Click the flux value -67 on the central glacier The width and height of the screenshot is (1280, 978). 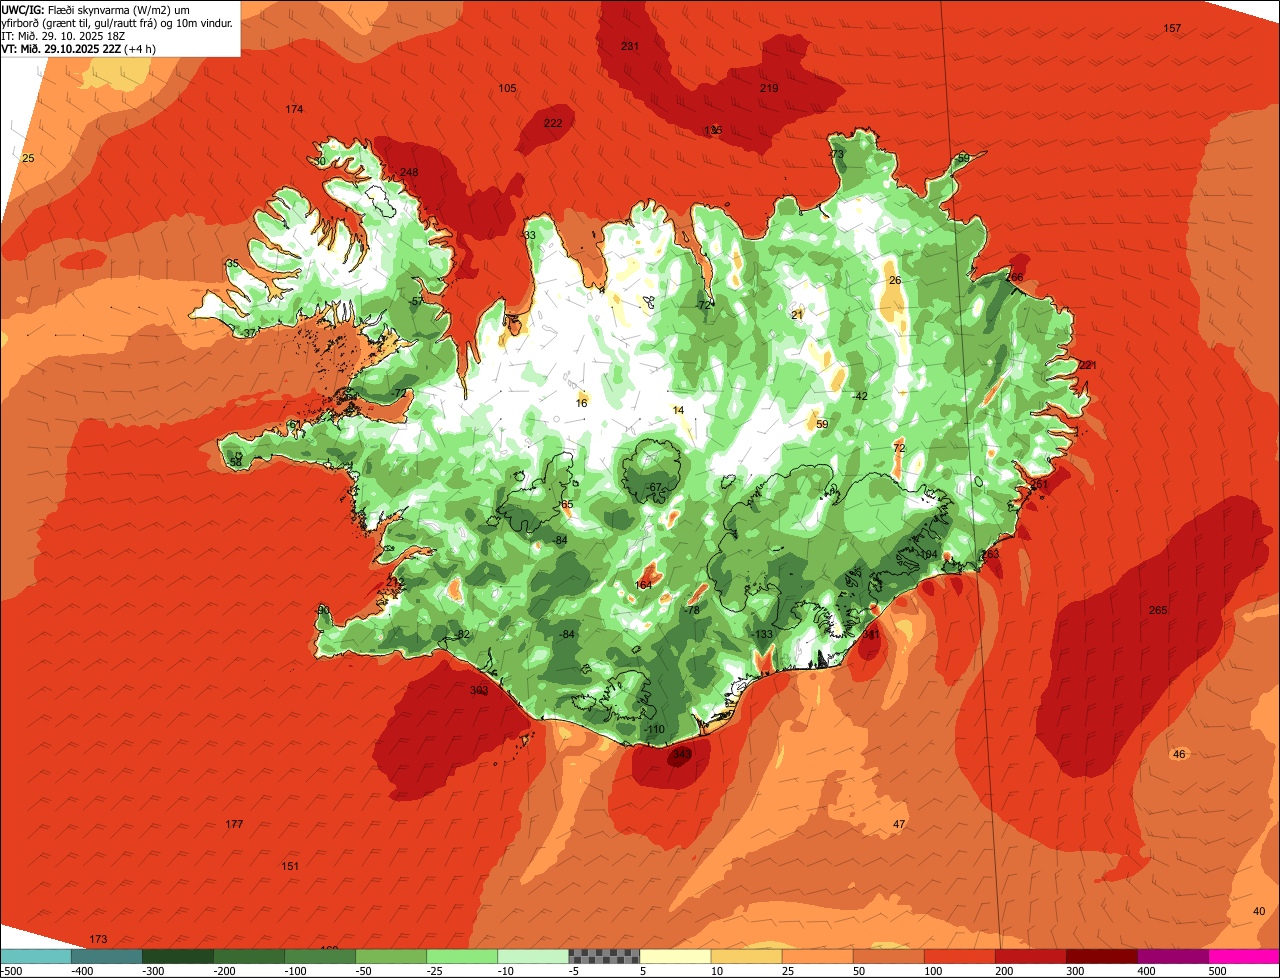point(654,487)
